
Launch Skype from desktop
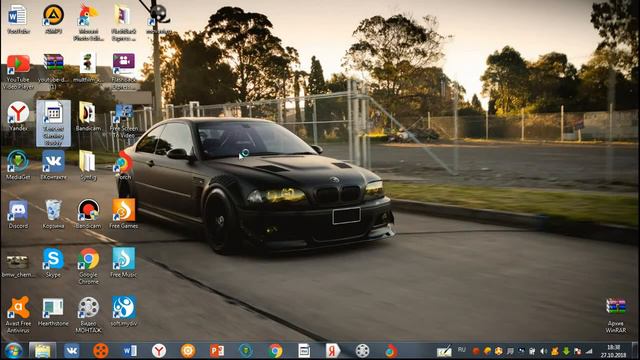(x=53, y=262)
